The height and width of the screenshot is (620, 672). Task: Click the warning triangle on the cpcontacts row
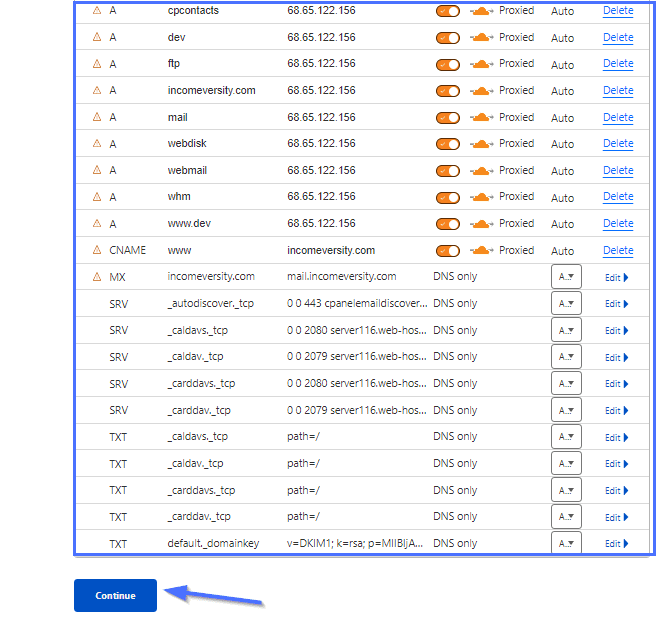(x=97, y=10)
